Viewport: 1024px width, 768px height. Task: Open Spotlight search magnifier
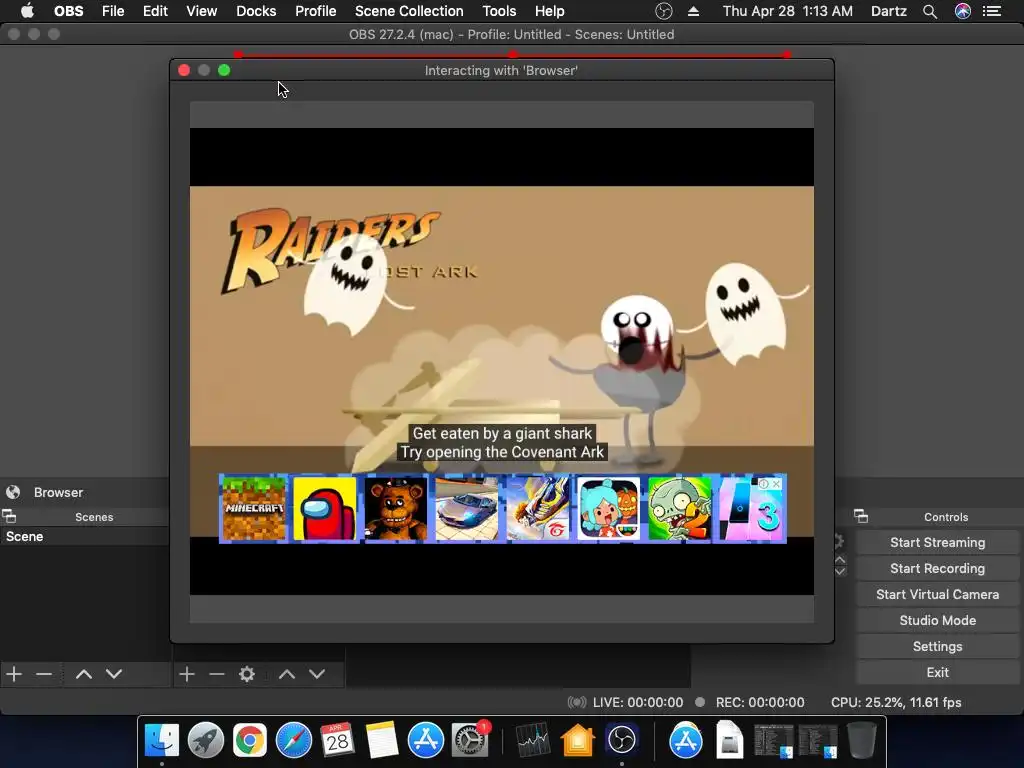[x=930, y=11]
